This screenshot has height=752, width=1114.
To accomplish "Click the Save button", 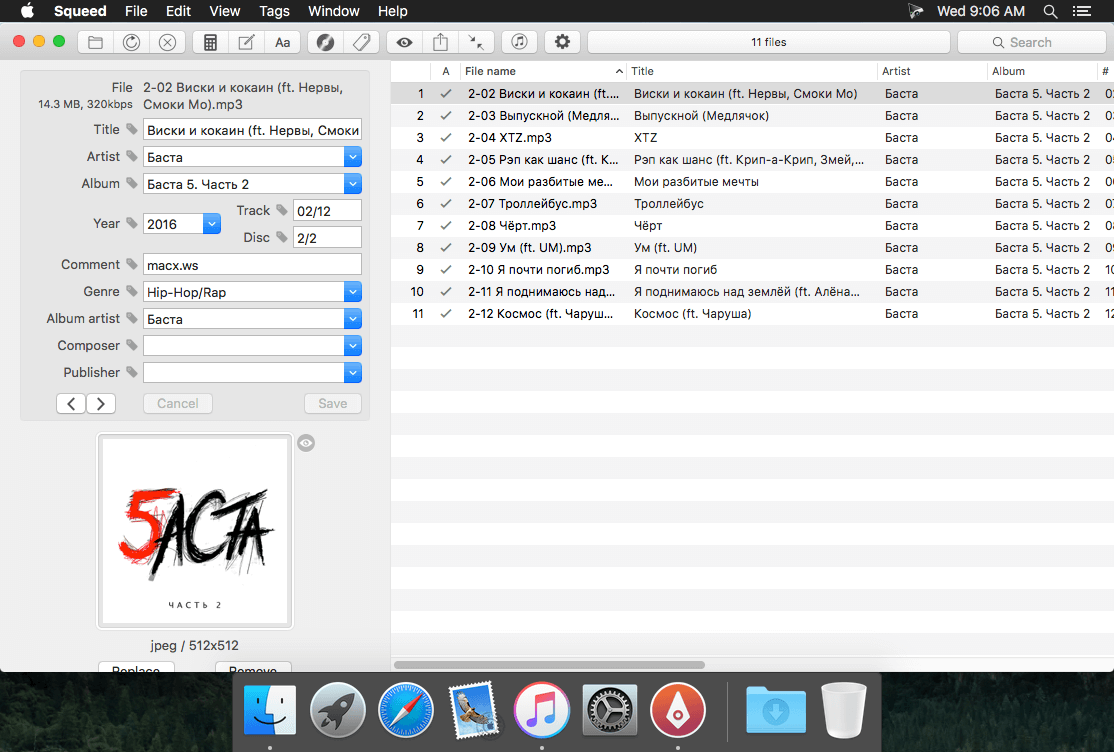I will pos(332,404).
